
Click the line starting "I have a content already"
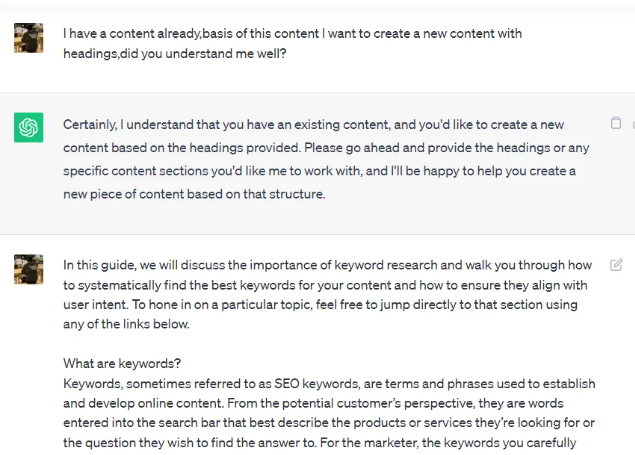pos(292,33)
